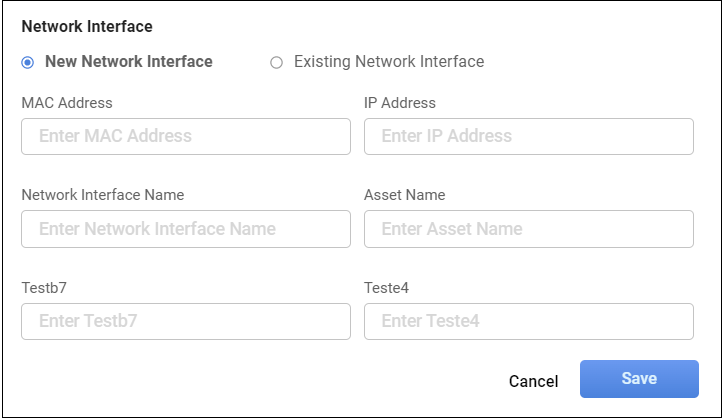Click the Network Interface Name text box
This screenshot has width=722, height=419.
tap(186, 229)
